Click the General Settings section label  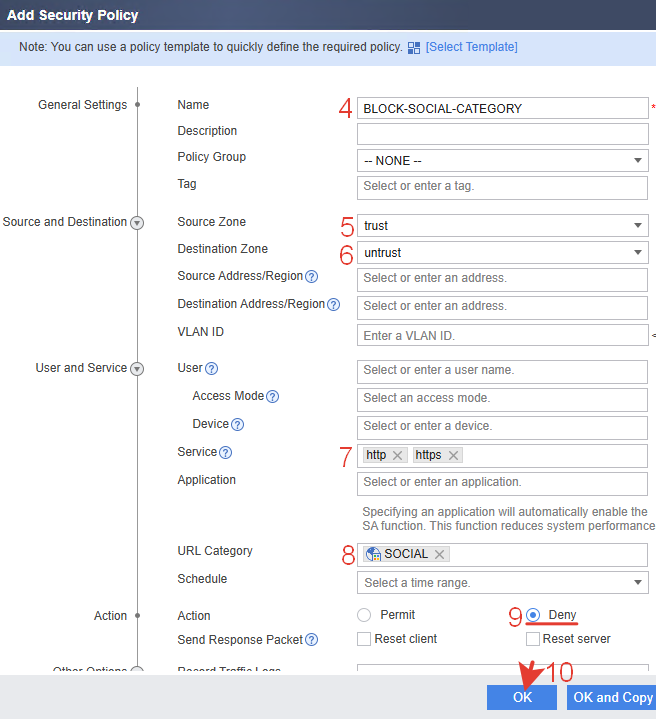point(83,105)
